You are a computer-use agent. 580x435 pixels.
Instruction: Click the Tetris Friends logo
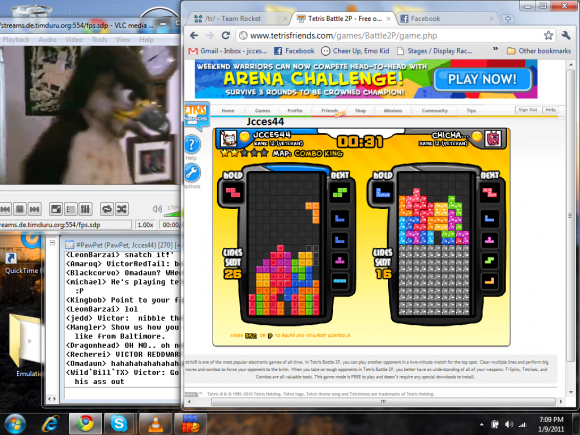tap(196, 115)
